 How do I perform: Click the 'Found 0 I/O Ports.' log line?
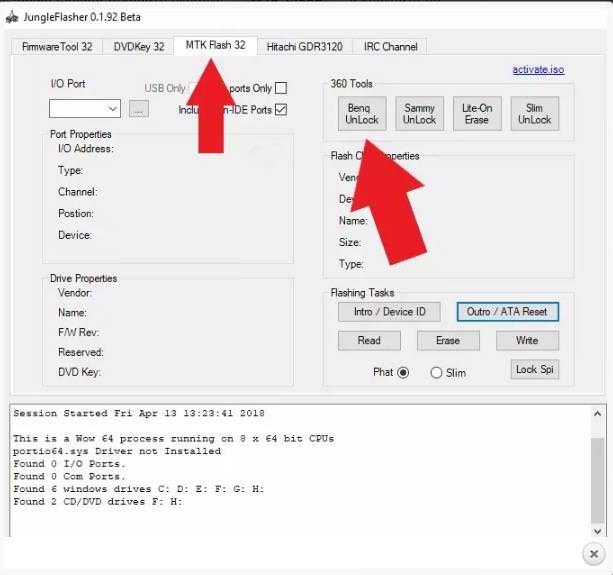(69, 464)
